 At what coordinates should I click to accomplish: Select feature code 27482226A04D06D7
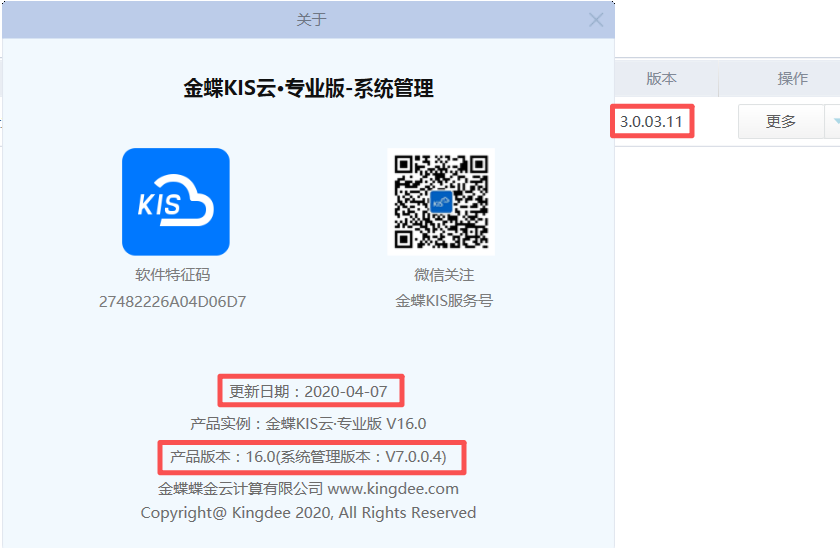pos(173,301)
